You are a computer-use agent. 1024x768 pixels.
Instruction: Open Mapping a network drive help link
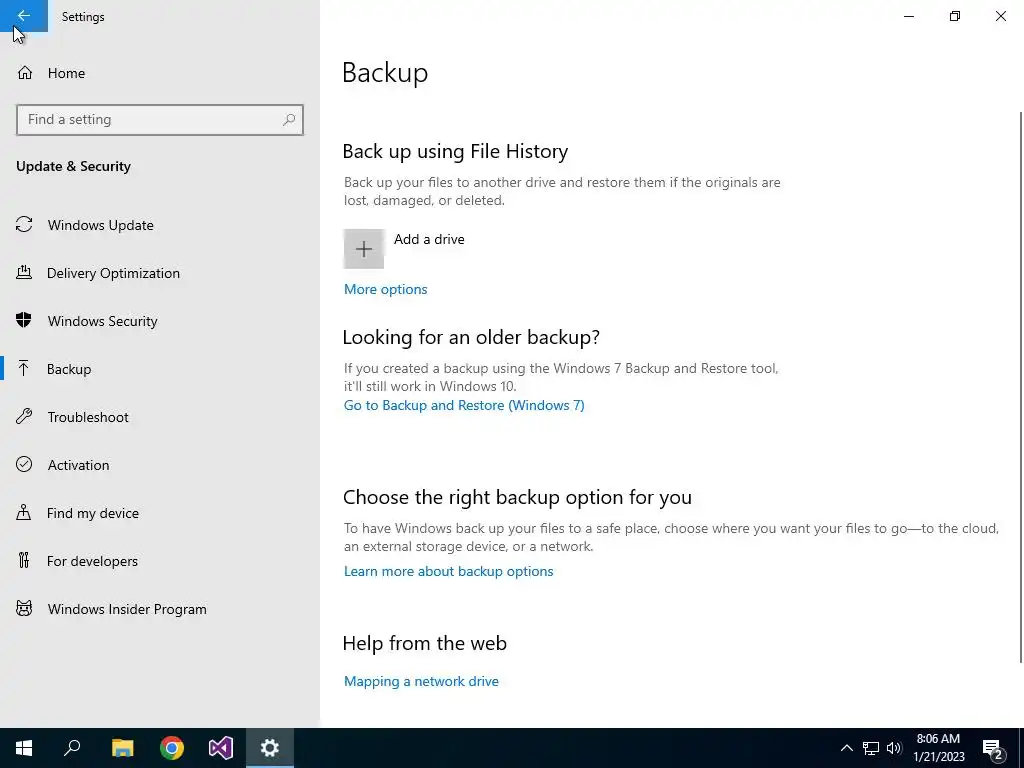421,681
